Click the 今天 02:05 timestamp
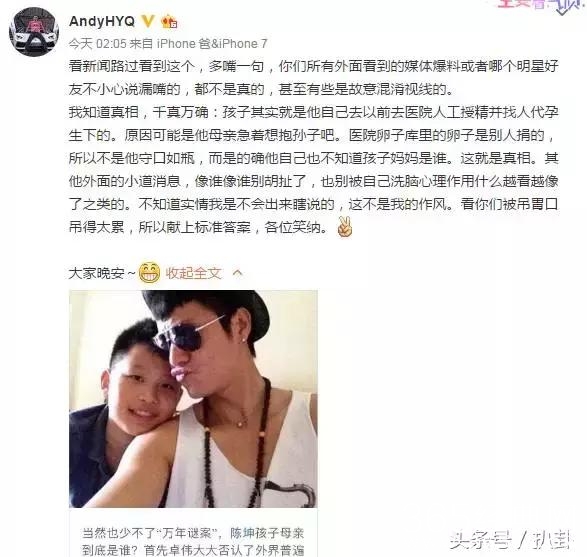587x557 pixels. [x=98, y=44]
